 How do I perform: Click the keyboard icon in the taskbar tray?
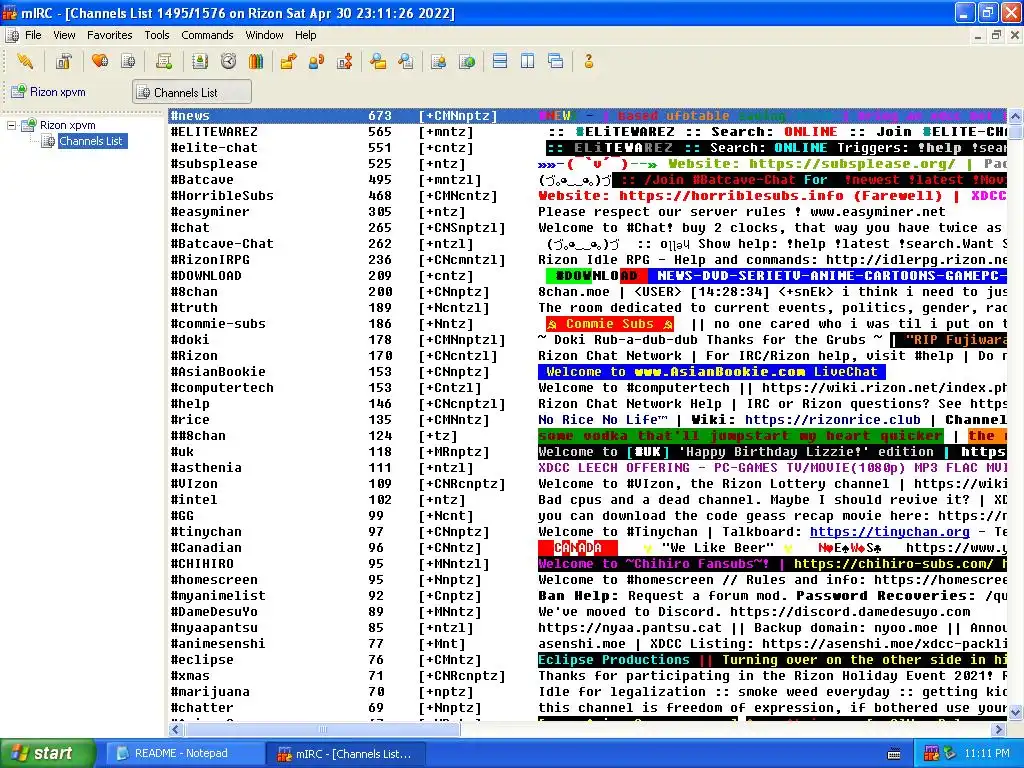894,754
